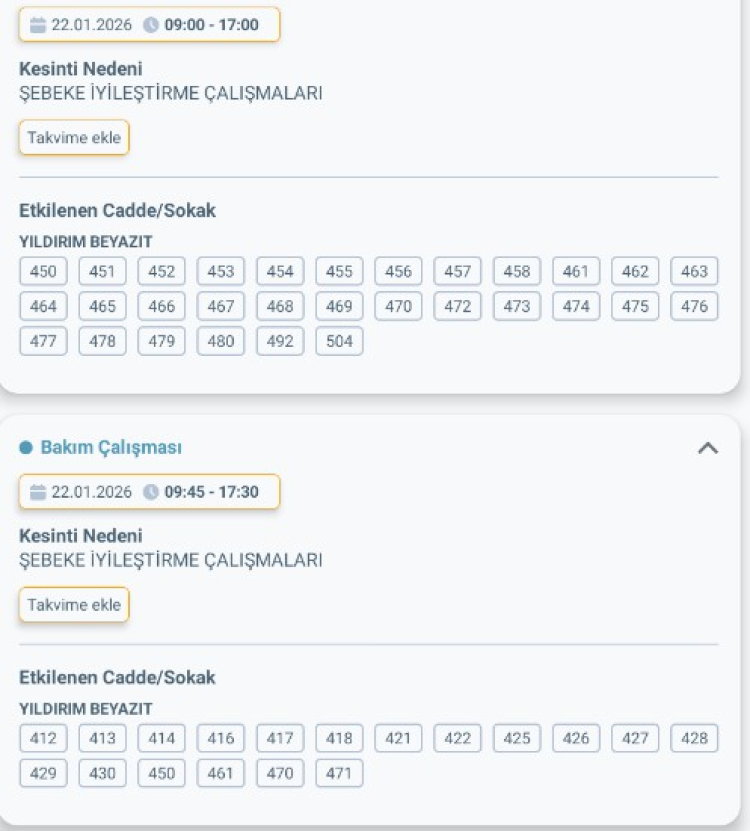Tap street chip 412
Viewport: 750px width, 831px height.
[x=43, y=738]
